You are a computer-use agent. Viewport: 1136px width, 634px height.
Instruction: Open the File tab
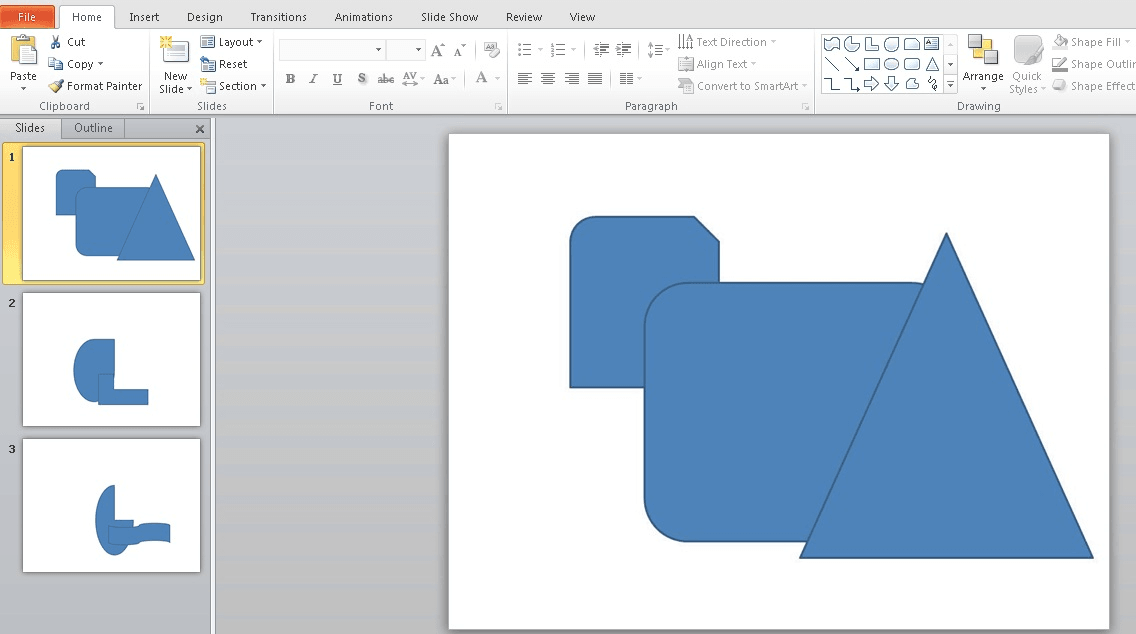[27, 17]
